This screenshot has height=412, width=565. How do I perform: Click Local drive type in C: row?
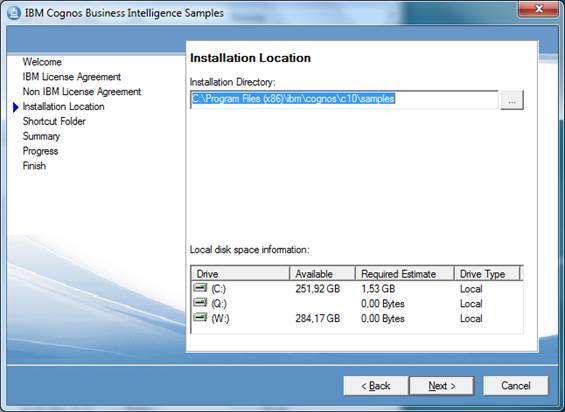point(471,289)
